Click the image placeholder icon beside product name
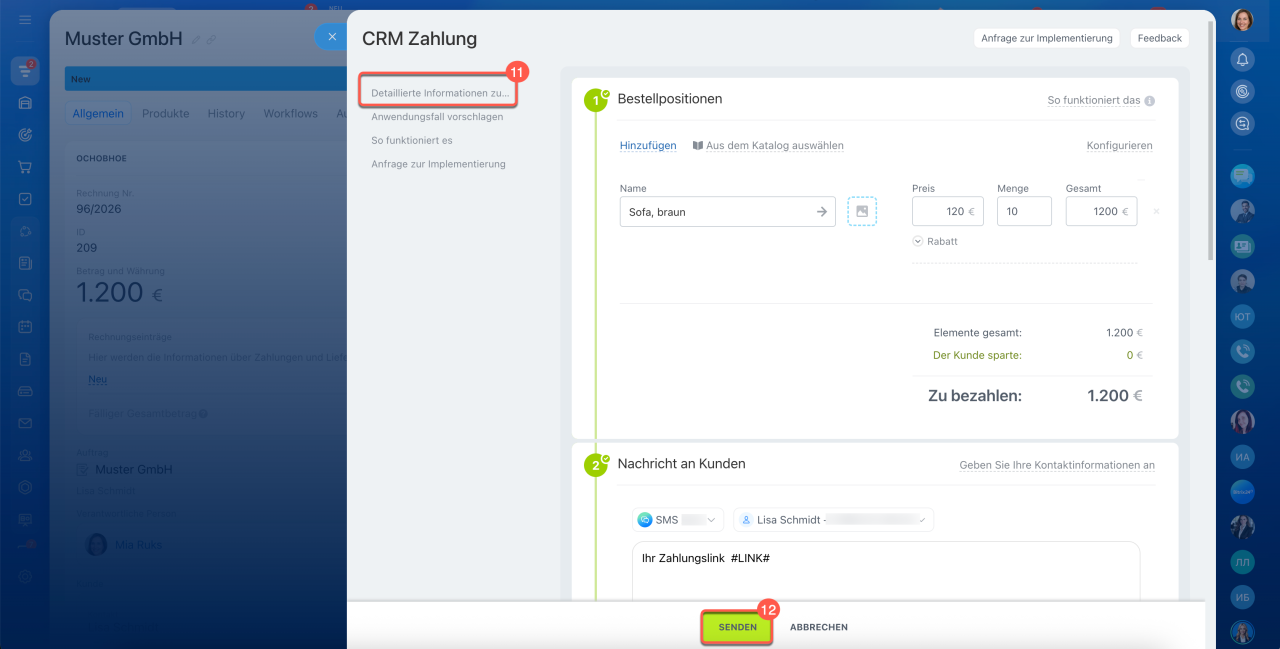Screen dimensions: 1280x649 pos(862,211)
